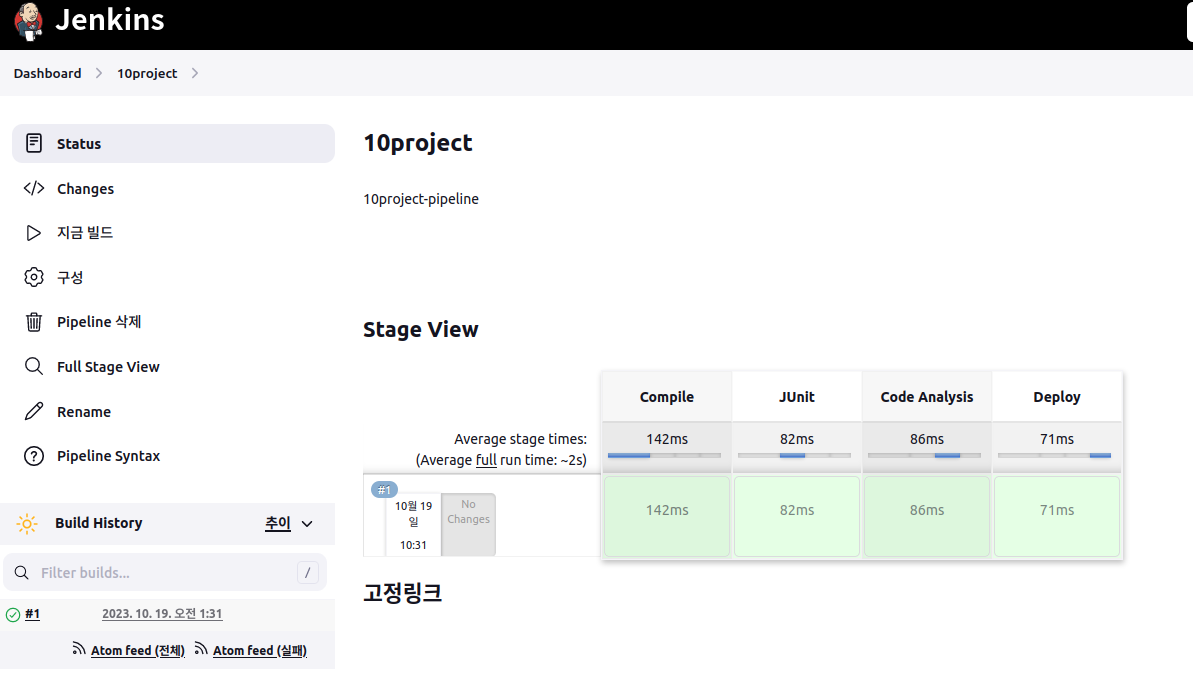This screenshot has width=1193, height=686.
Task: Click the underlined 'full' run time text
Action: [x=486, y=460]
